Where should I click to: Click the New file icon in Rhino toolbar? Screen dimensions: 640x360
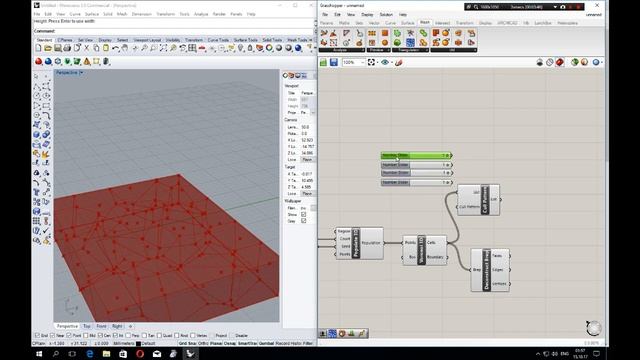click(38, 48)
